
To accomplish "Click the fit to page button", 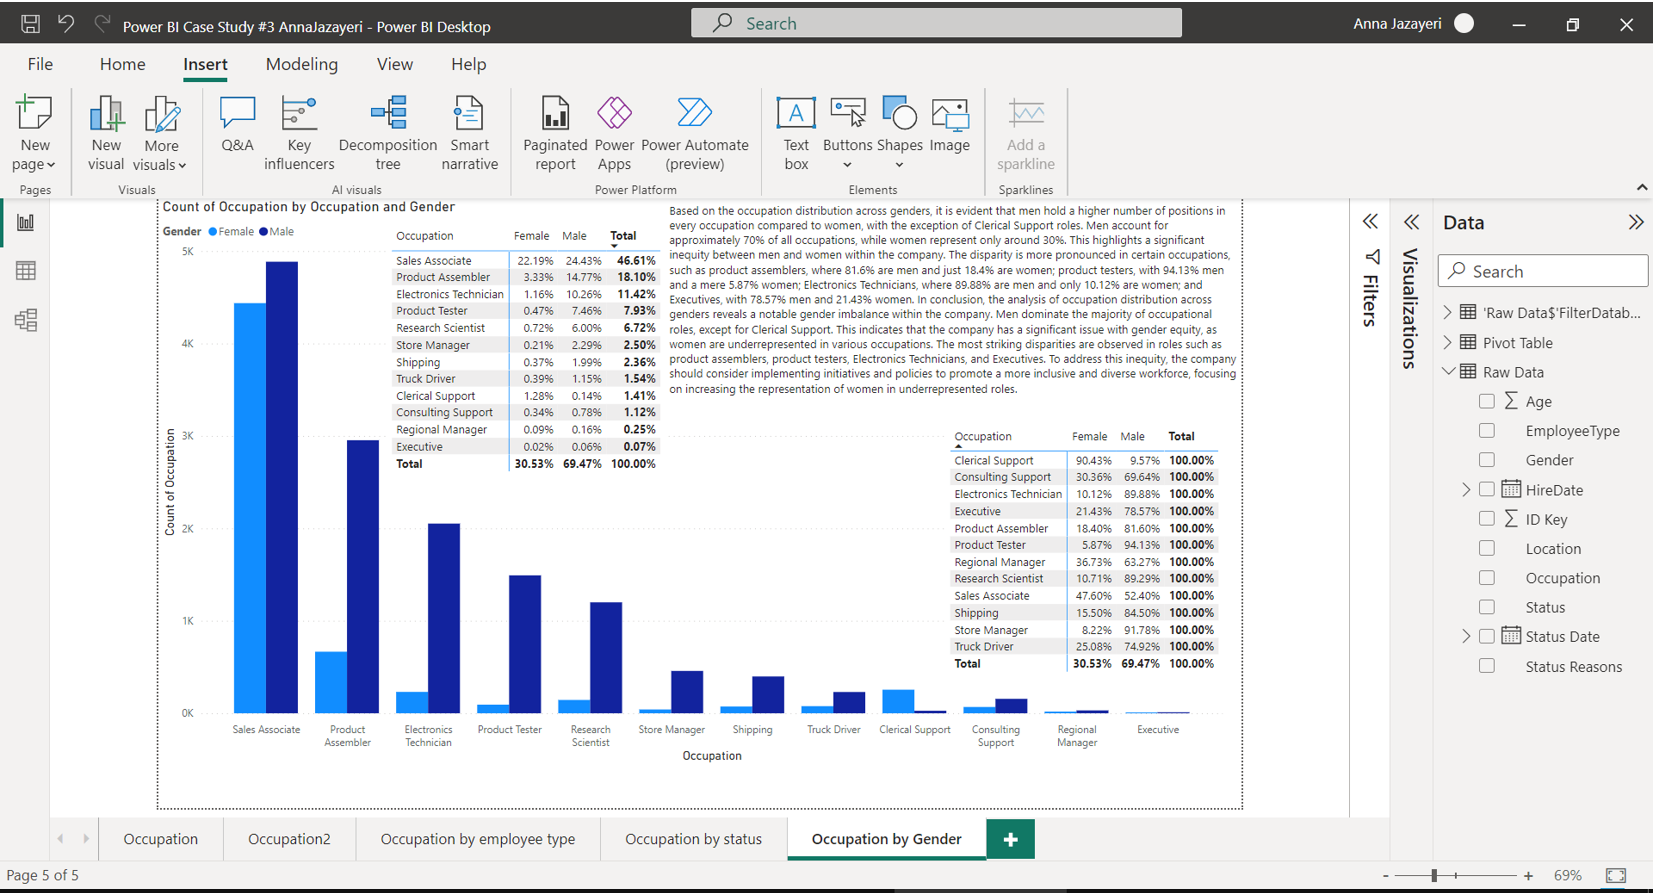I will [1615, 876].
